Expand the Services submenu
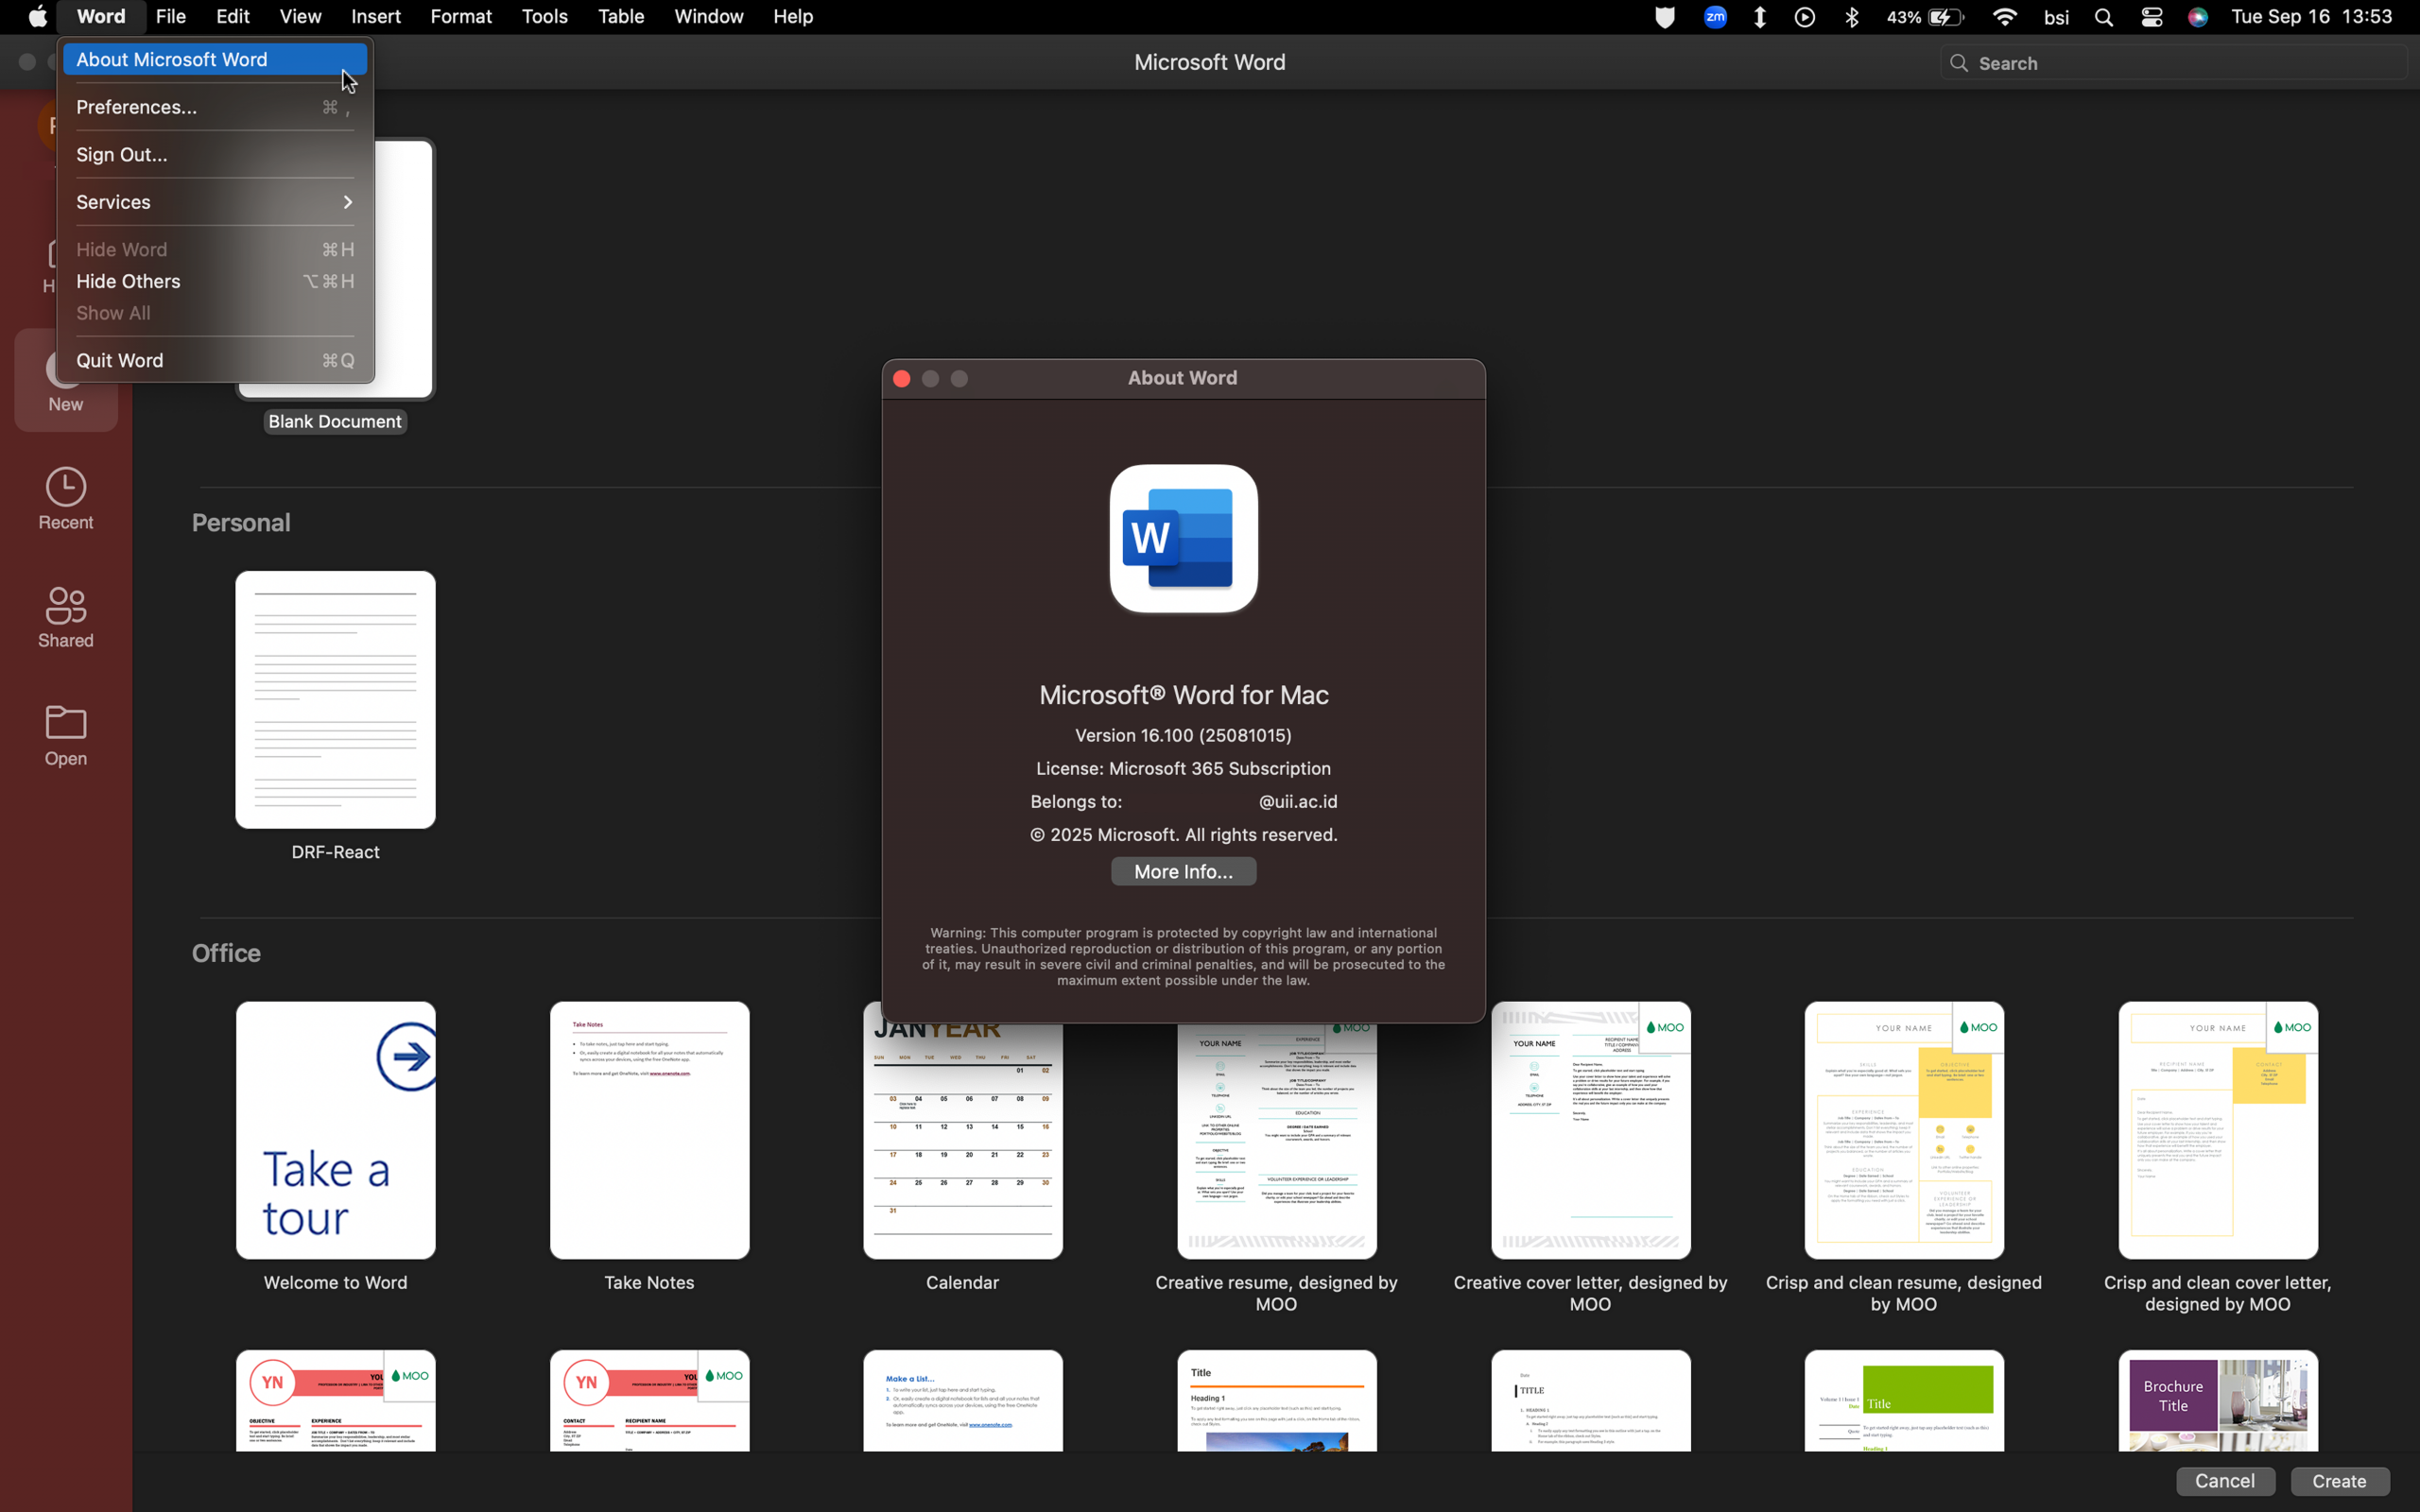 pos(215,202)
